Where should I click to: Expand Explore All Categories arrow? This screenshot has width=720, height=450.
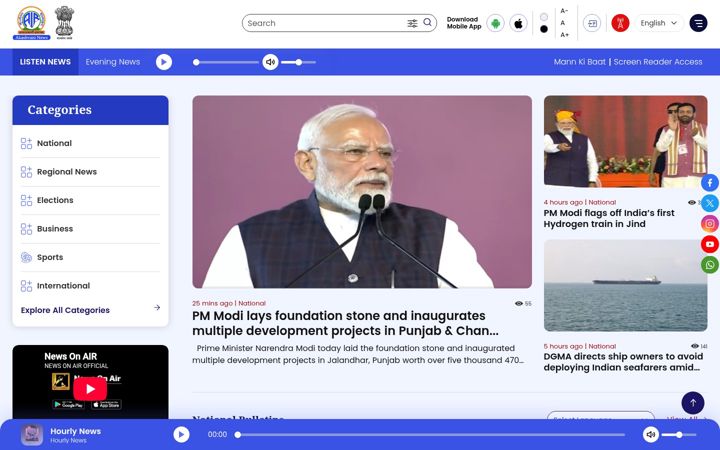coord(157,308)
